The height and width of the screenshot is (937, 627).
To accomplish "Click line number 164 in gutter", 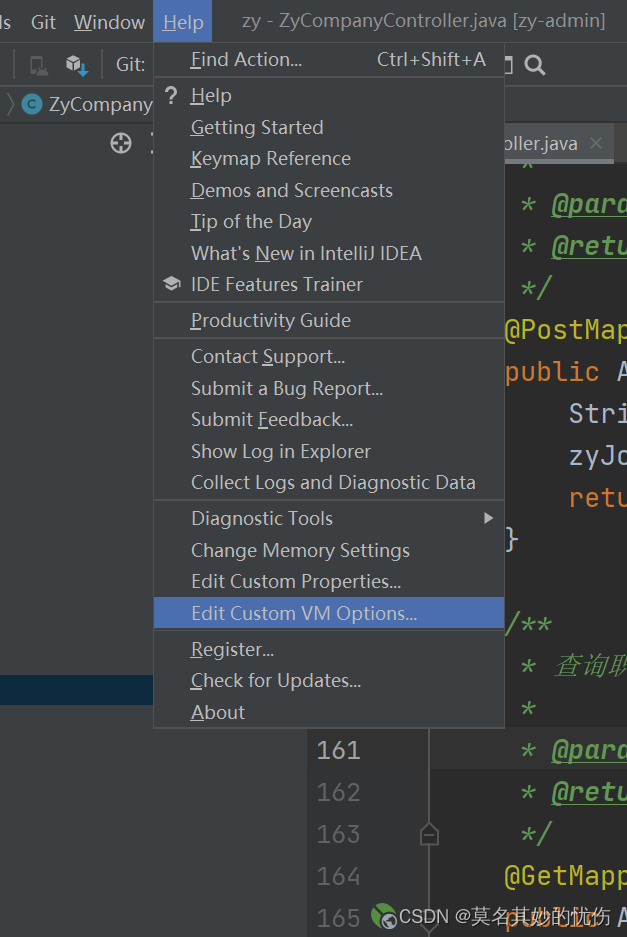I will [338, 877].
